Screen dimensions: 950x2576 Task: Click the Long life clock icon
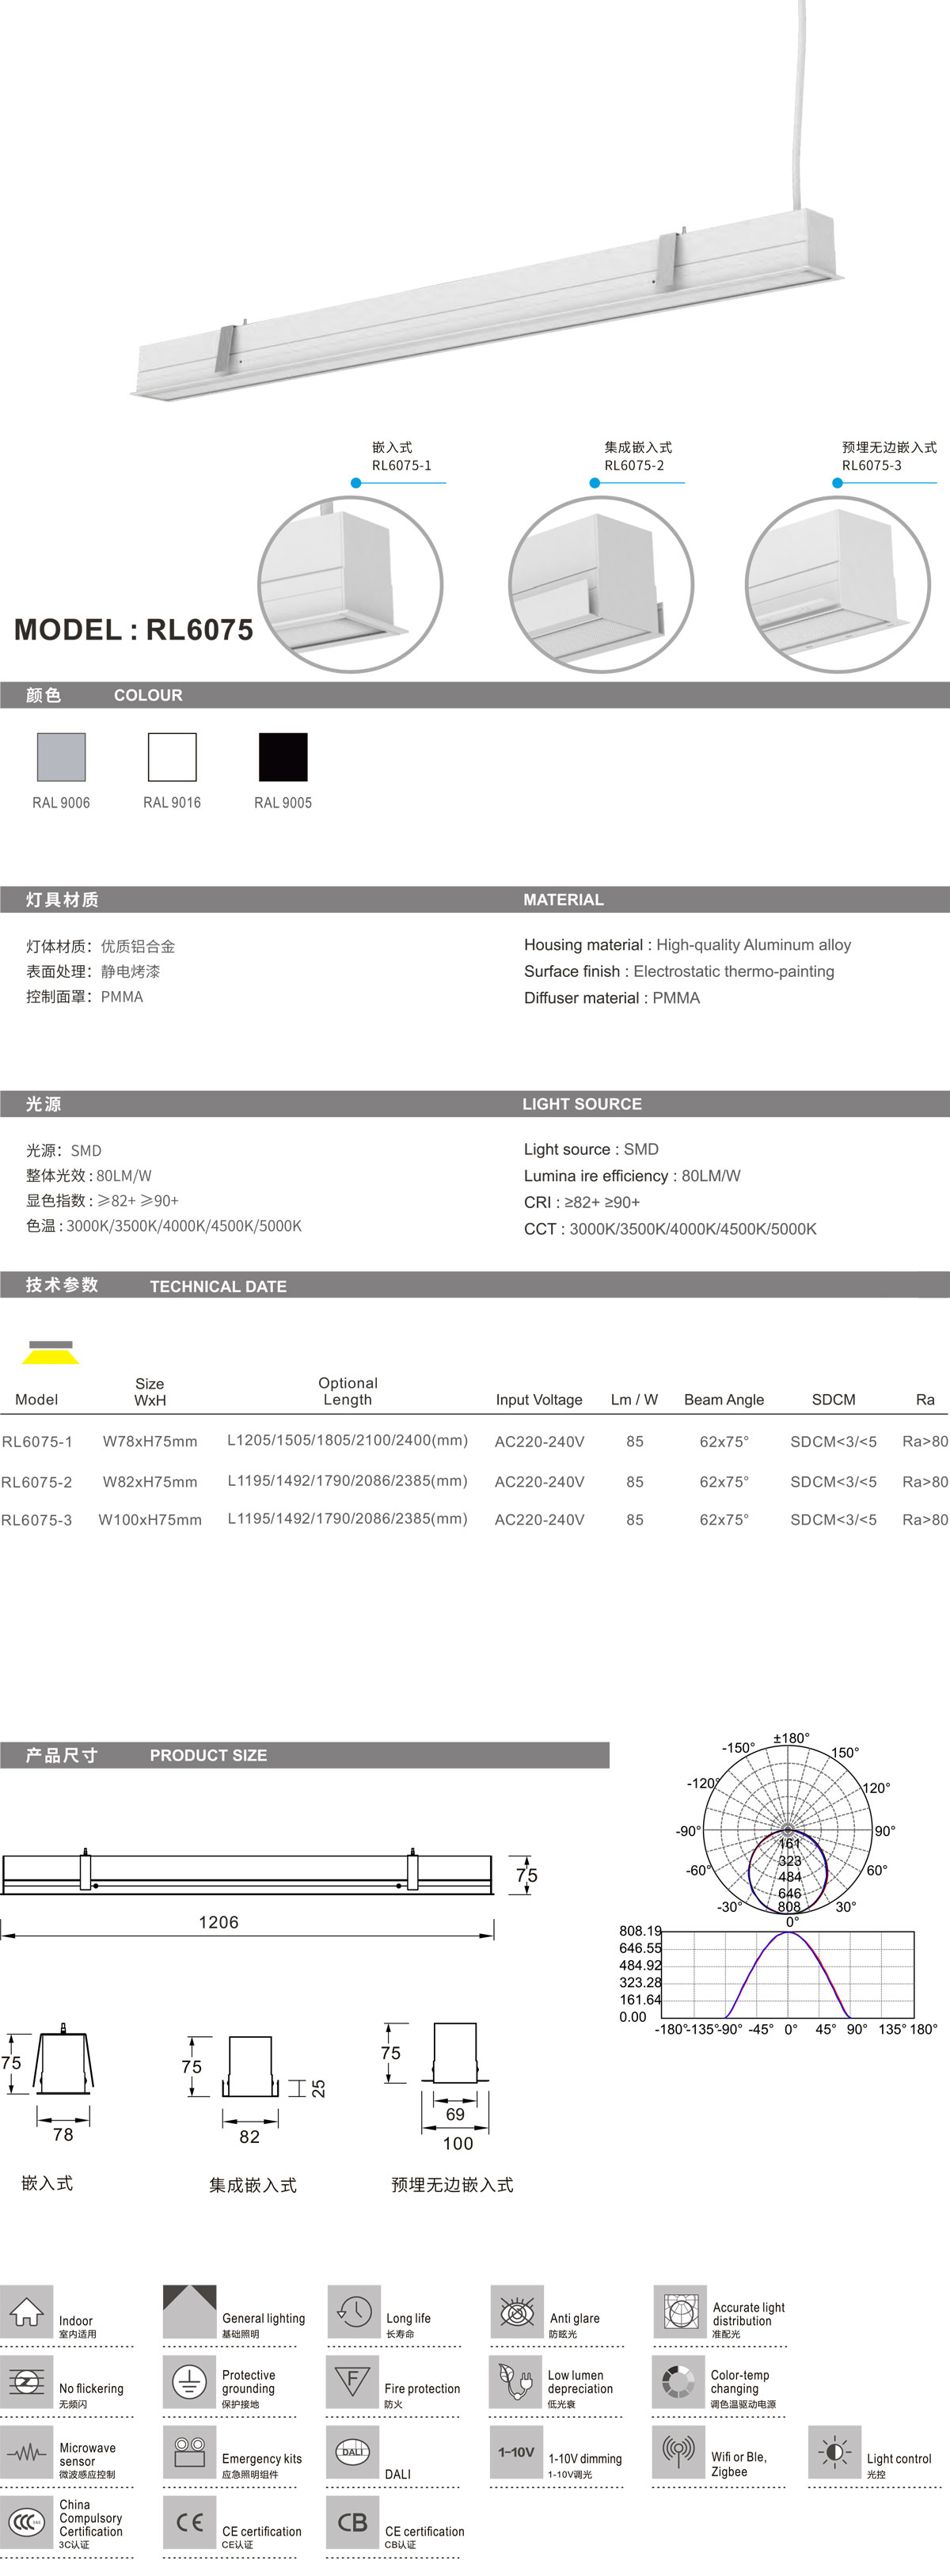[353, 2311]
